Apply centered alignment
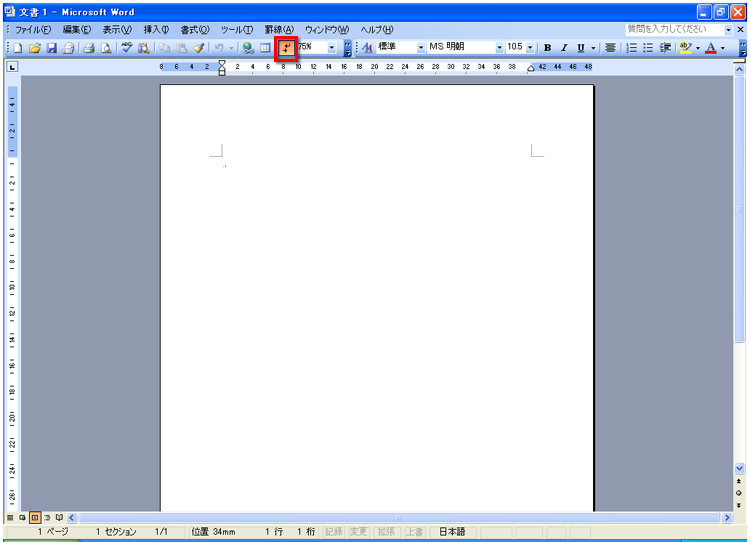The height and width of the screenshot is (542, 750). tap(610, 47)
